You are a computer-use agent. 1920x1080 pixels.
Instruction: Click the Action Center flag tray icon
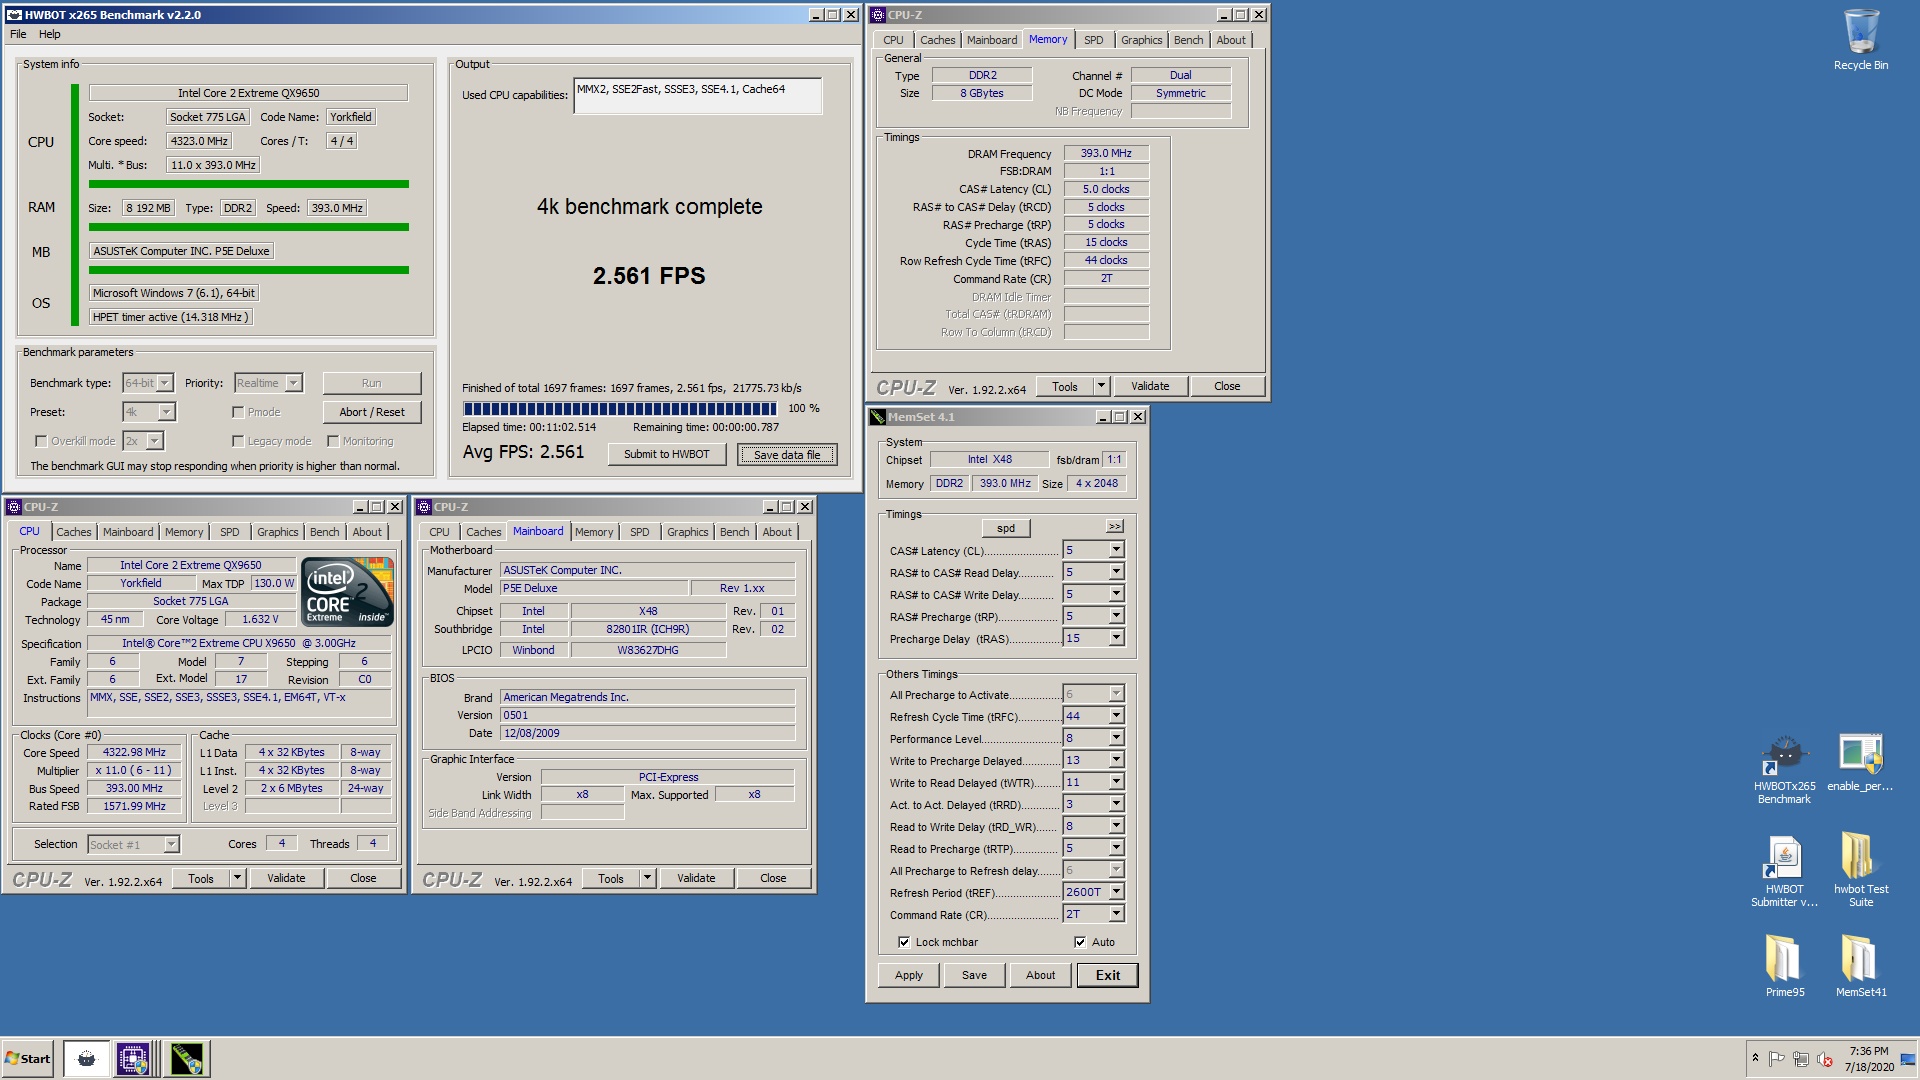tap(1776, 1059)
